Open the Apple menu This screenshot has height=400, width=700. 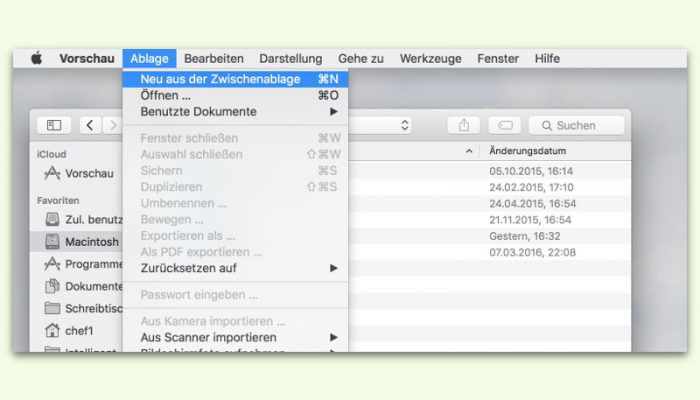coord(37,58)
